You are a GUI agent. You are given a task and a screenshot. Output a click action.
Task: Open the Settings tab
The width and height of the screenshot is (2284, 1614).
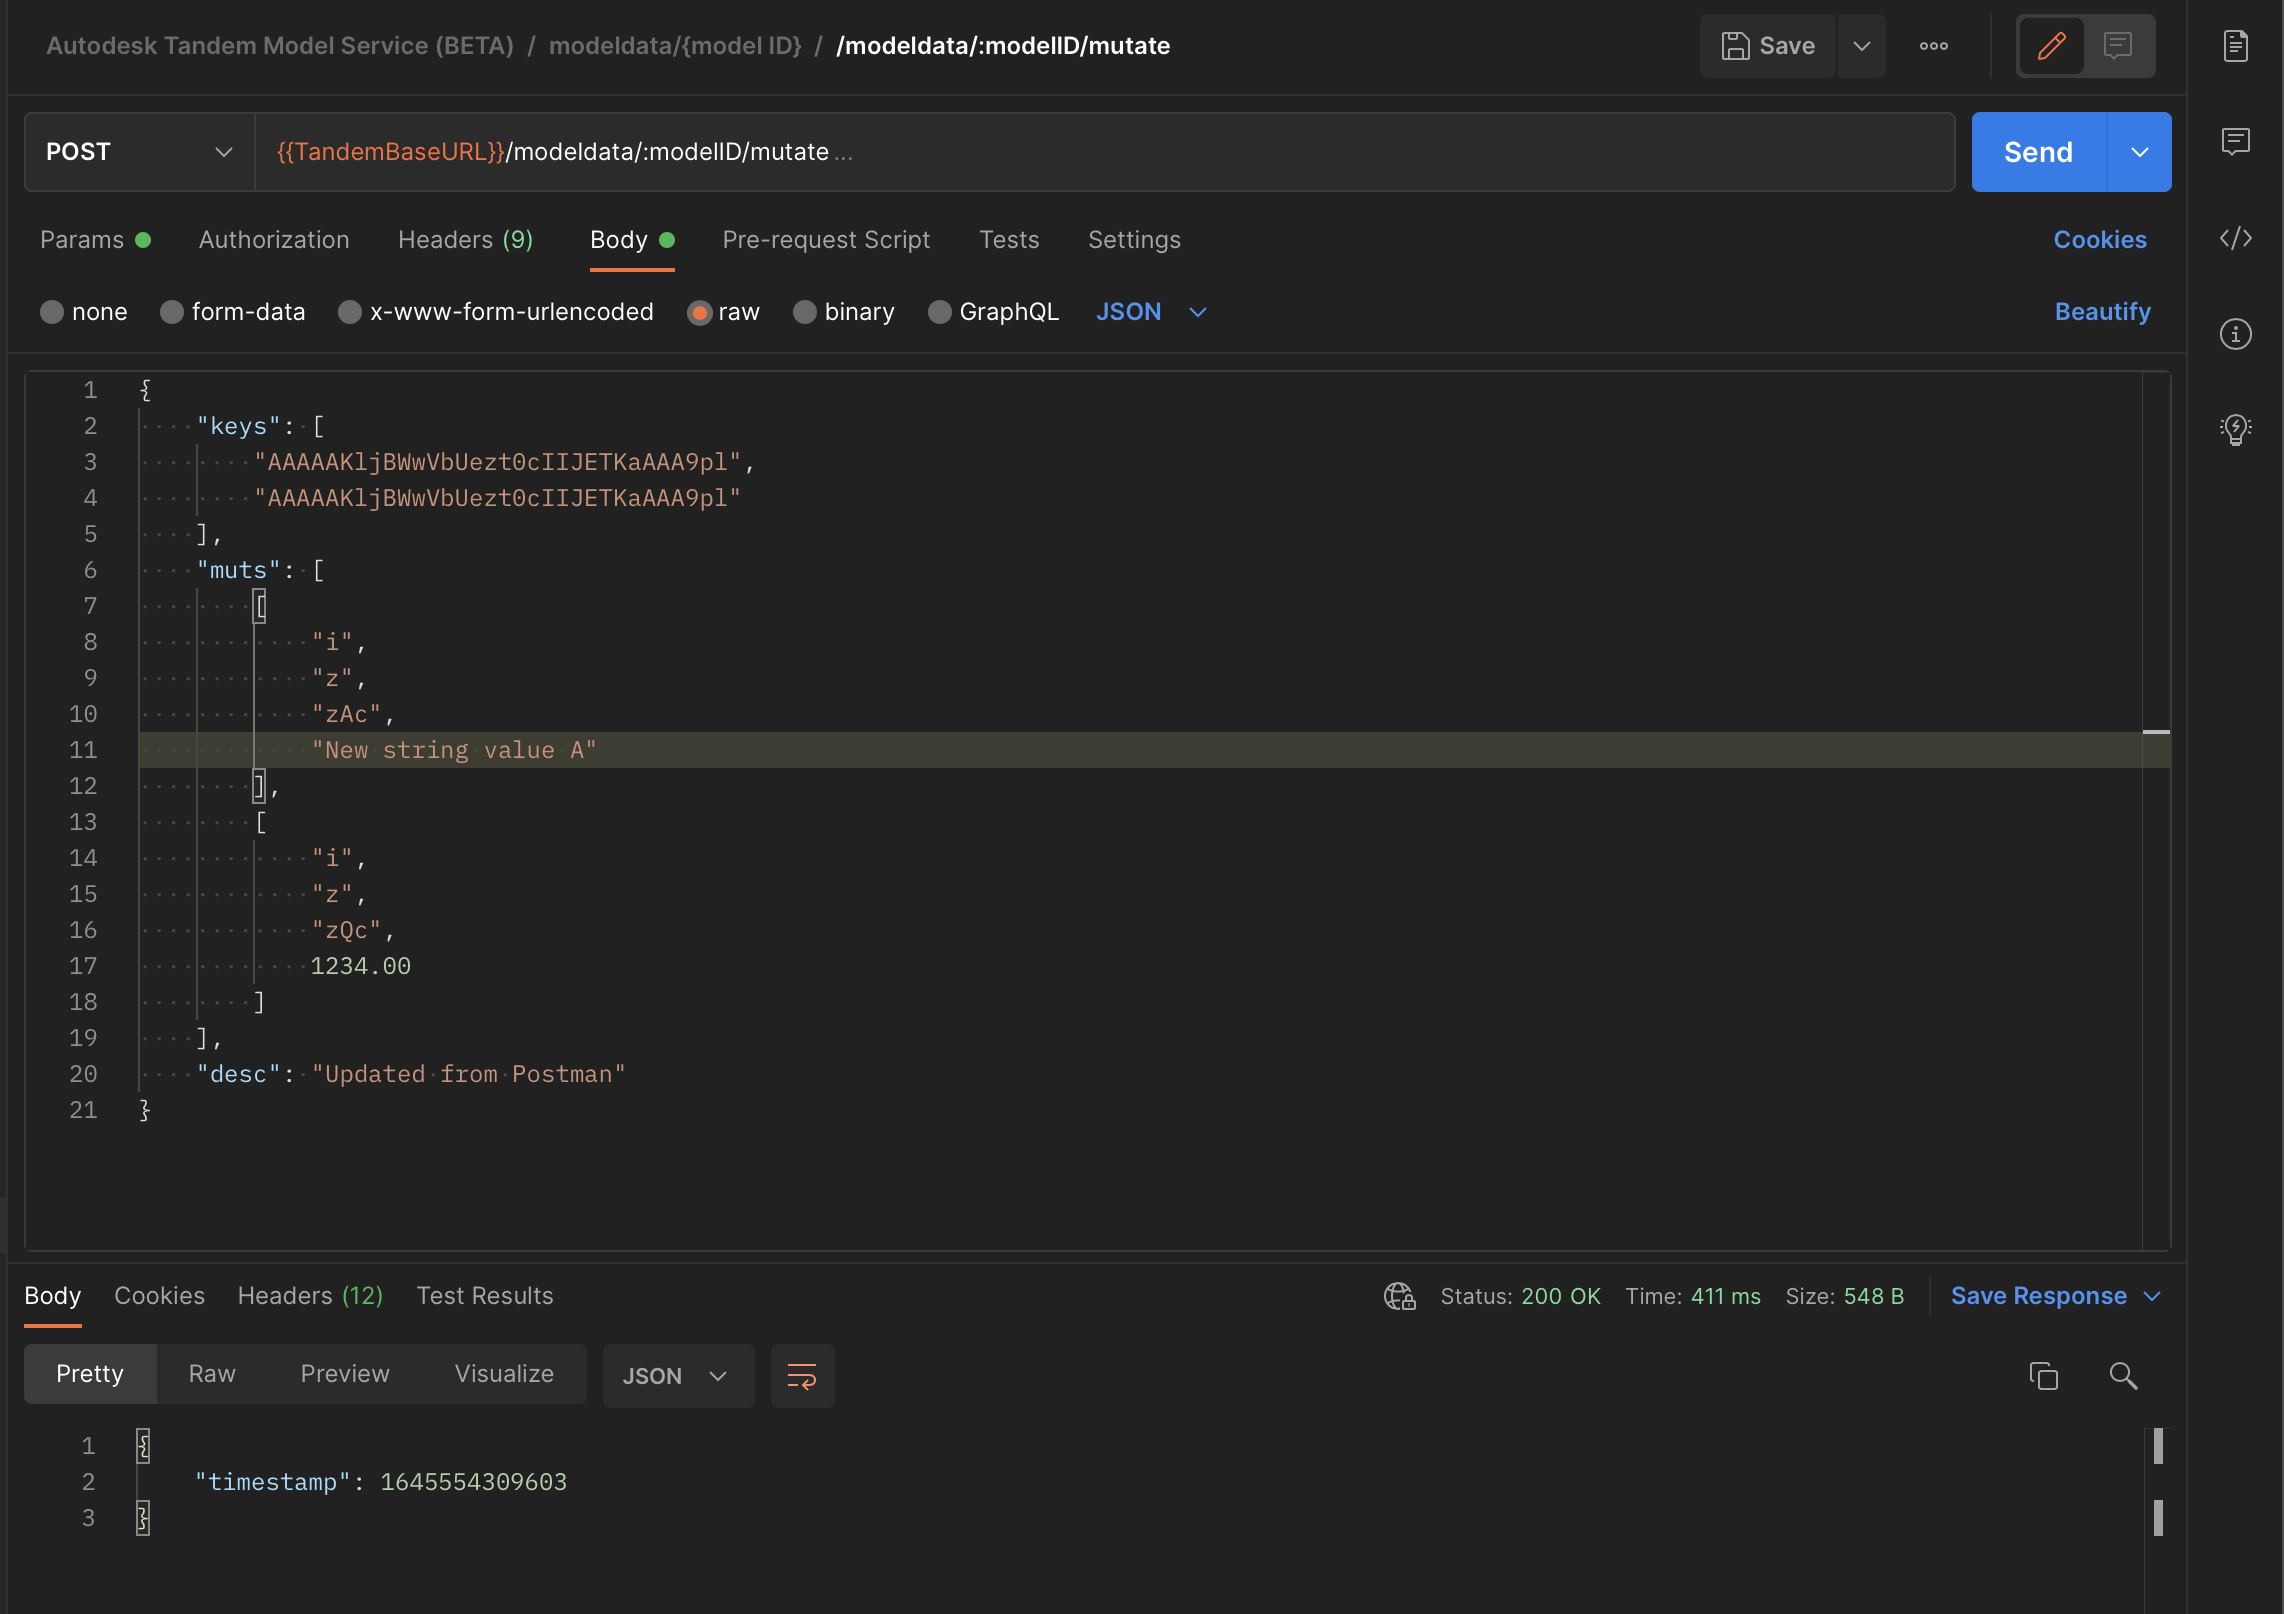pos(1134,240)
